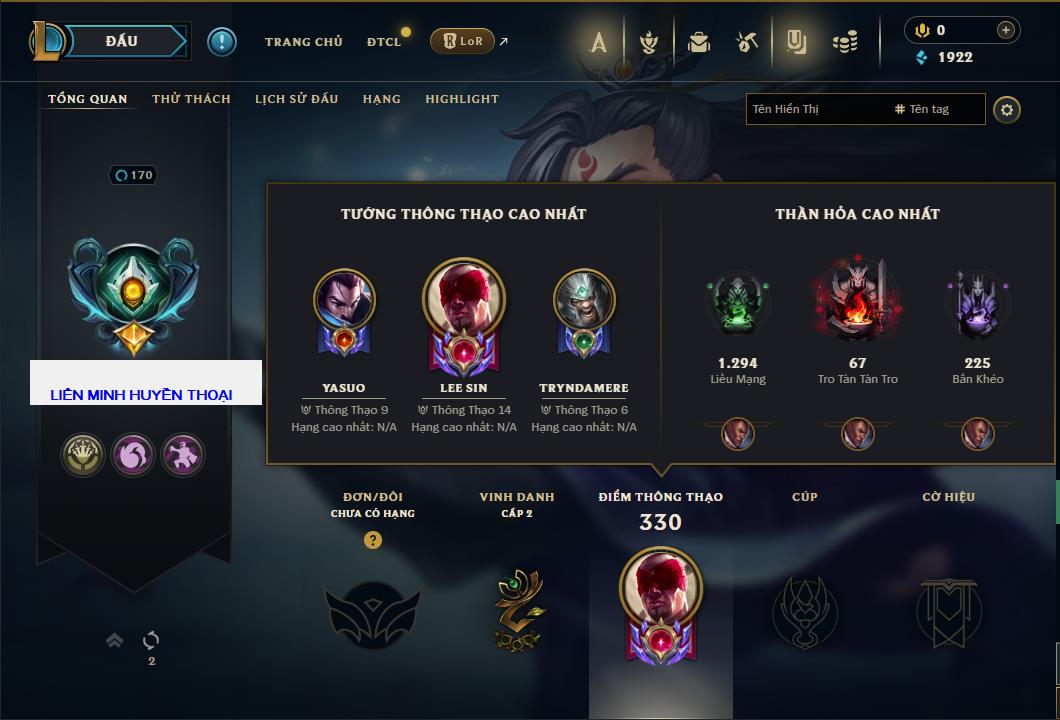Open the Loot hammer icon

click(x=747, y=43)
